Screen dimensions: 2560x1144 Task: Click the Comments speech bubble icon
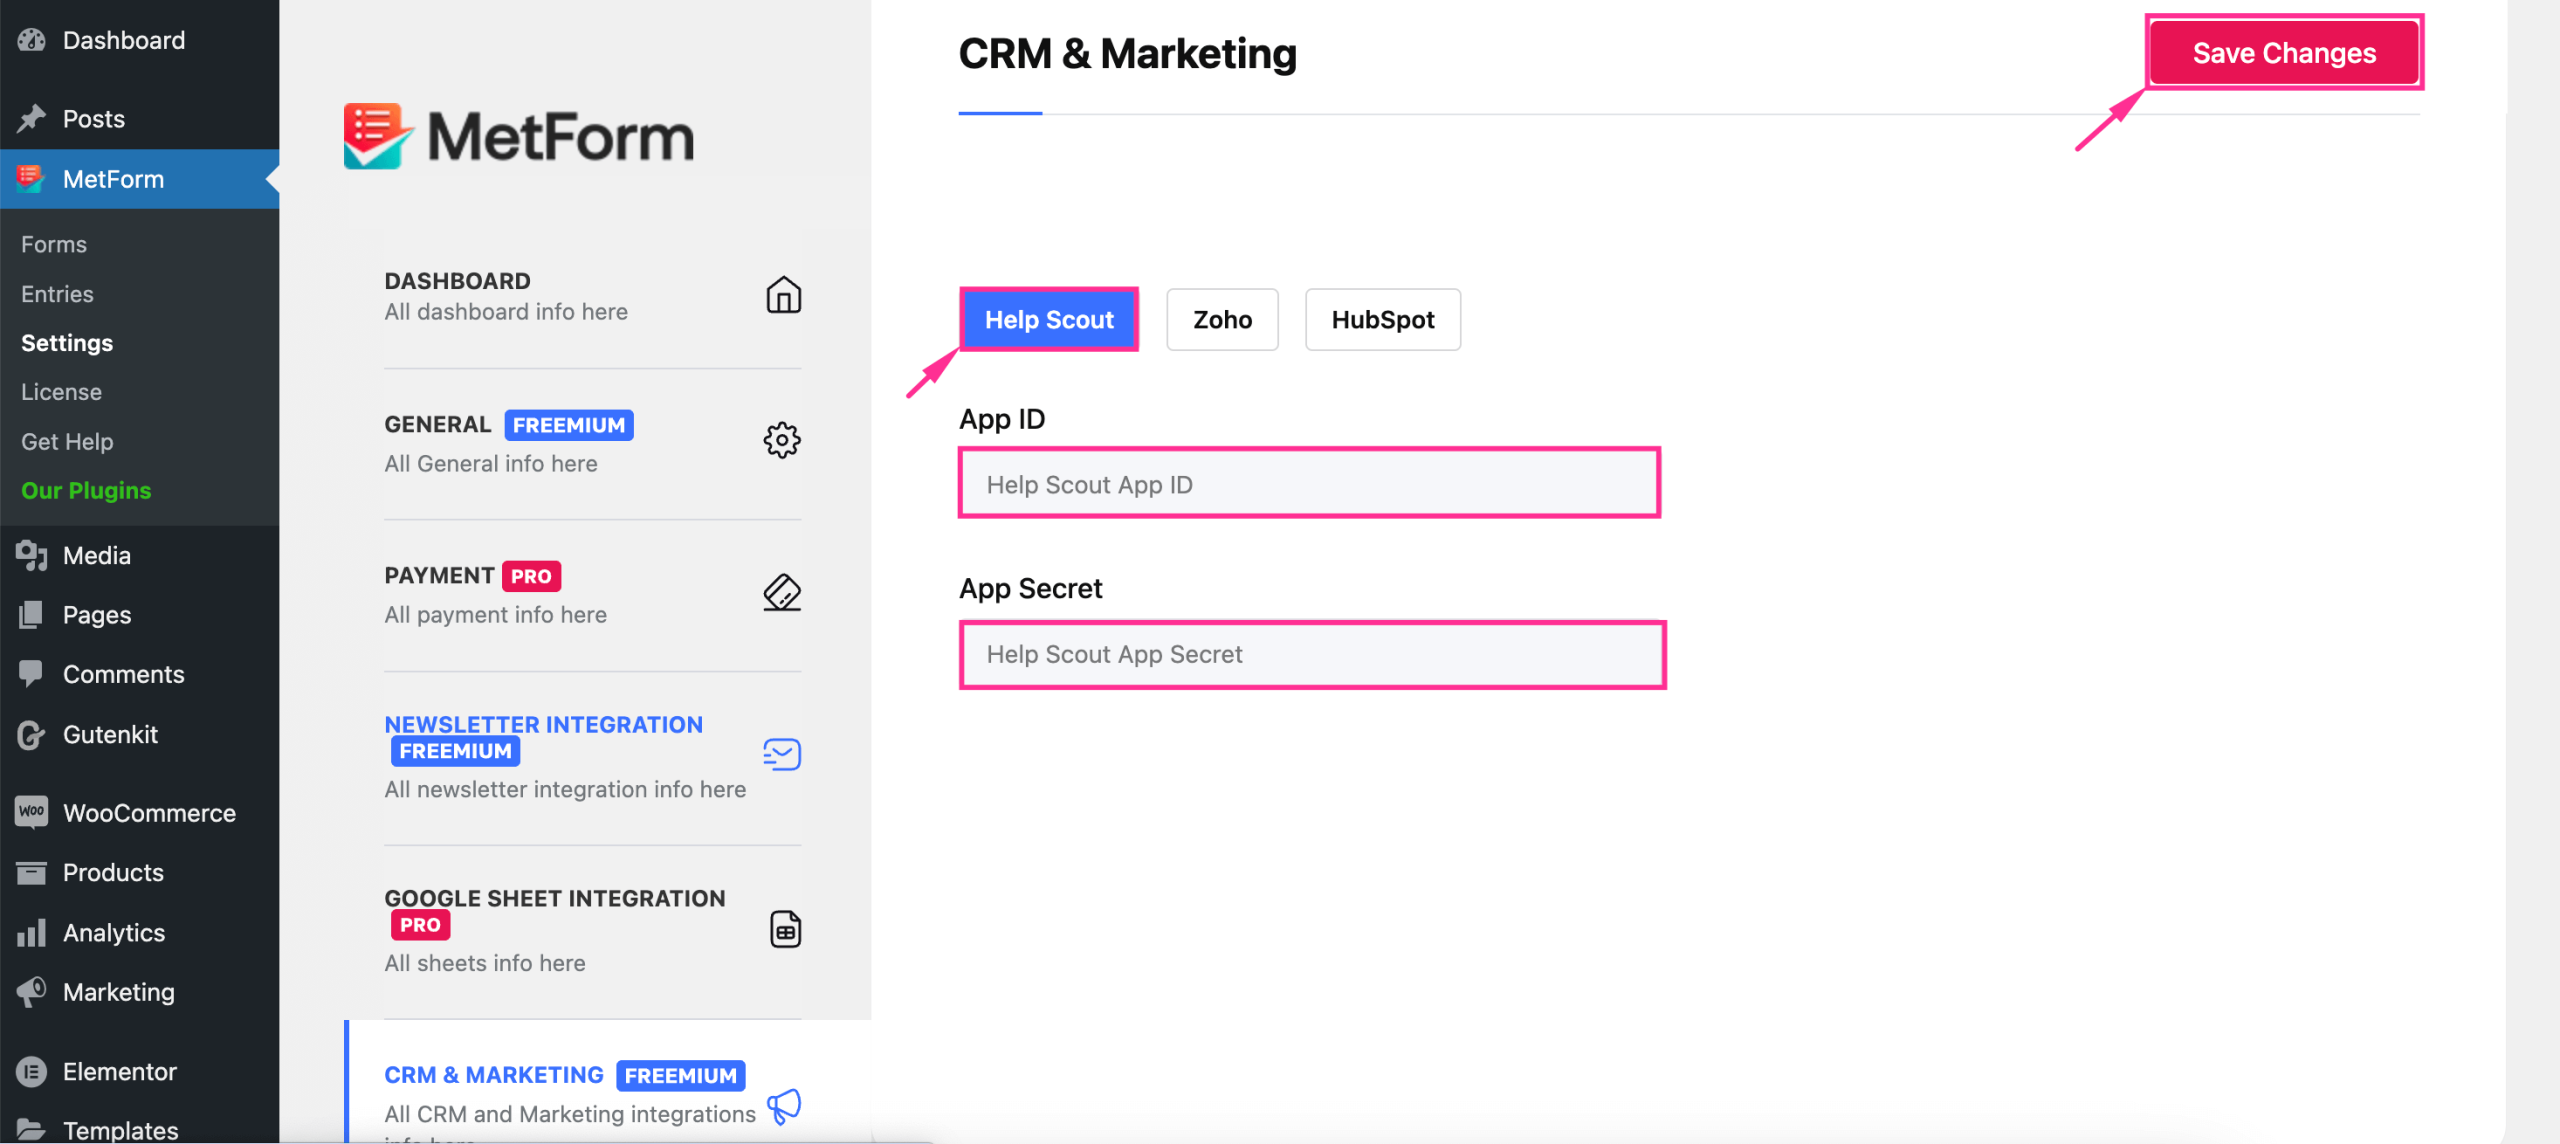click(x=31, y=674)
